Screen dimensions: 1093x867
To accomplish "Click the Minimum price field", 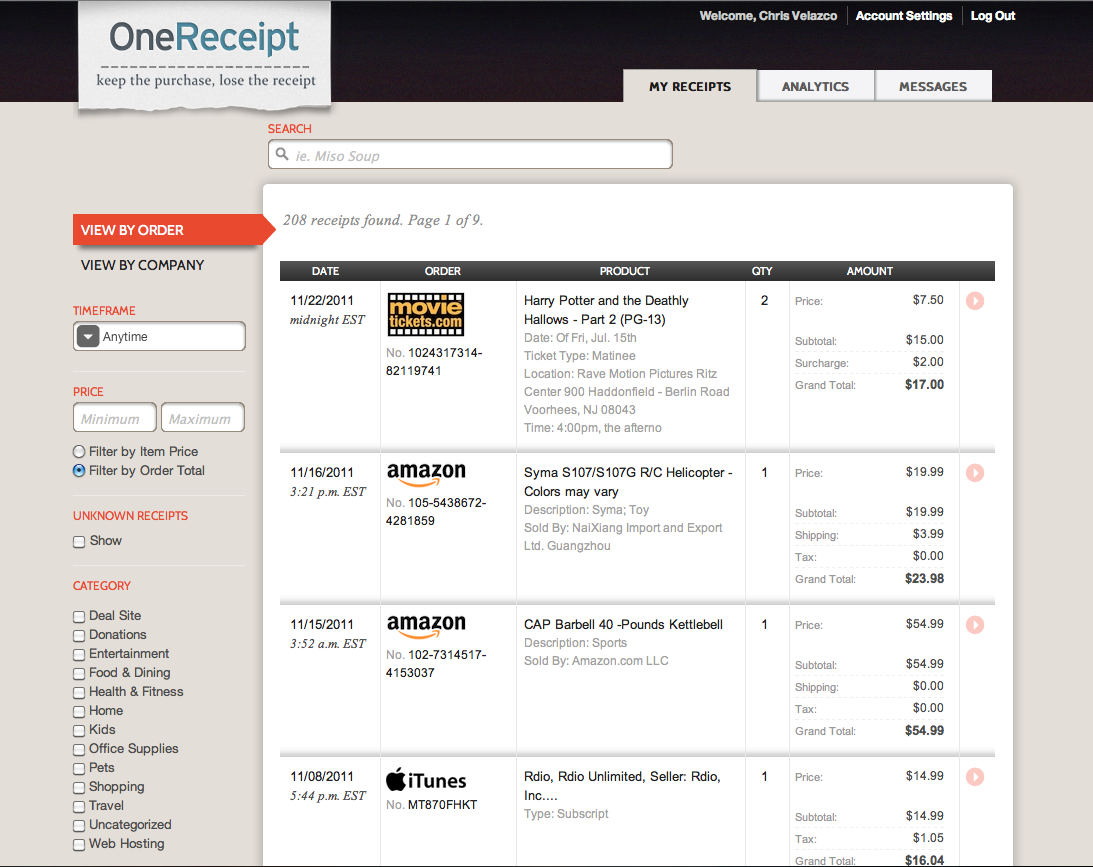I will pos(114,417).
